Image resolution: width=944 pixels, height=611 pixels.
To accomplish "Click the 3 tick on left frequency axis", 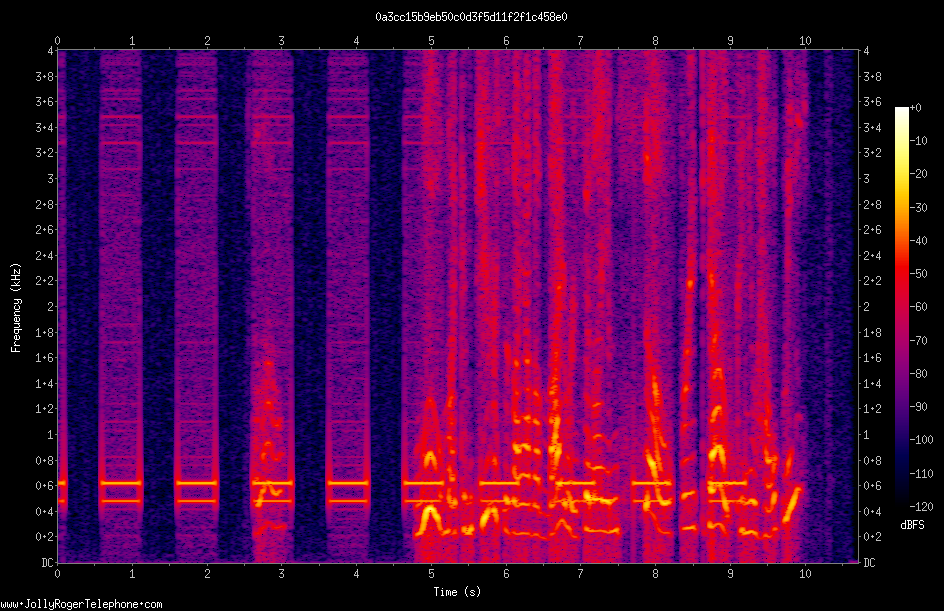I will [51, 179].
